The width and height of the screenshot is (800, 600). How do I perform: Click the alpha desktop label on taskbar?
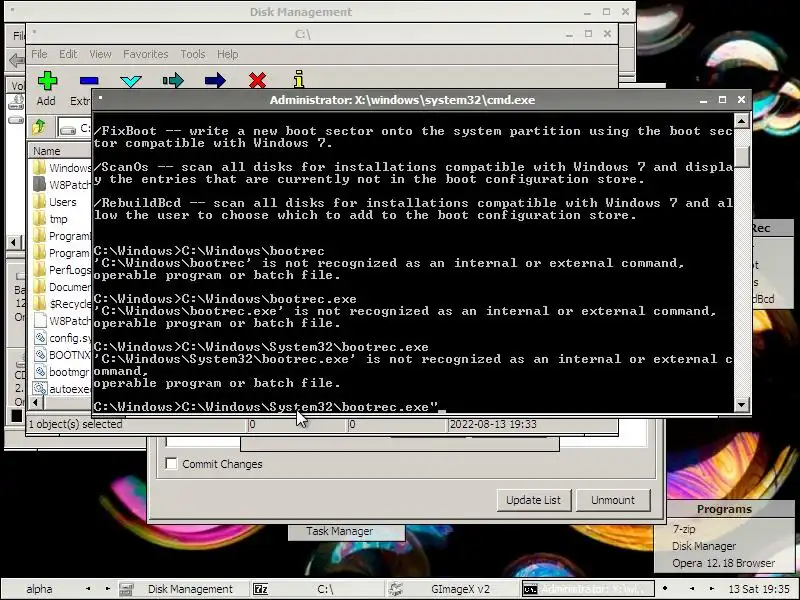[39, 589]
